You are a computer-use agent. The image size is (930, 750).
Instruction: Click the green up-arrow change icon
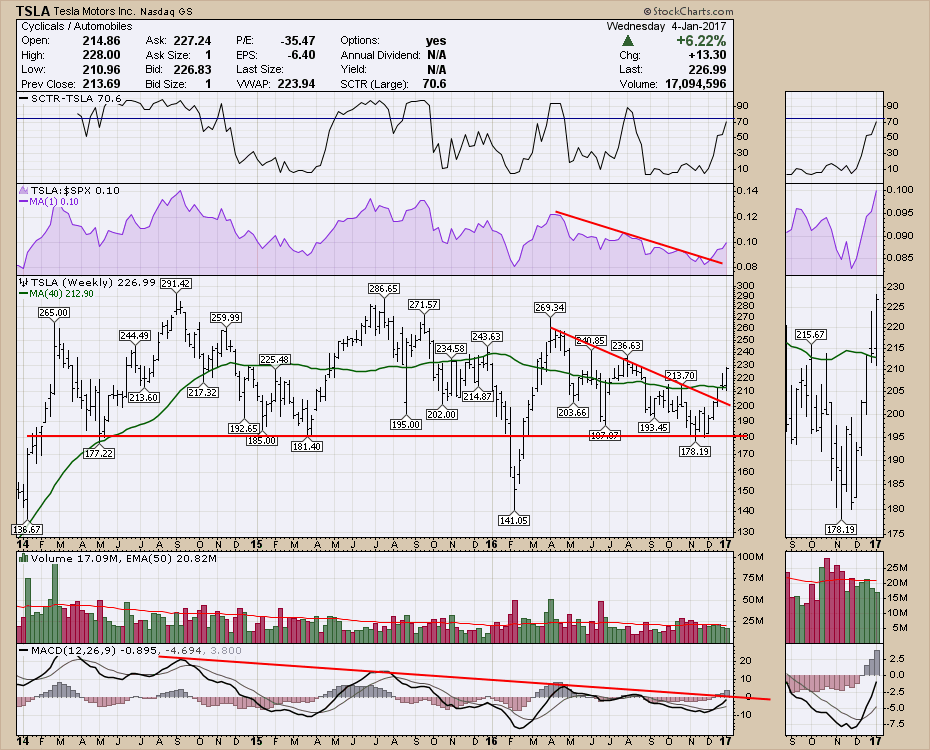[628, 41]
